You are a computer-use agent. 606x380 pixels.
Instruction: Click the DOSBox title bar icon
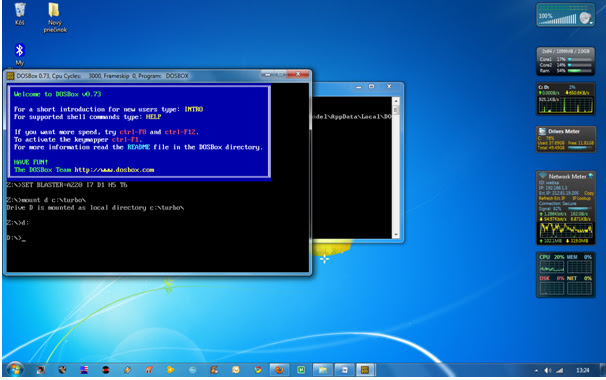point(10,76)
